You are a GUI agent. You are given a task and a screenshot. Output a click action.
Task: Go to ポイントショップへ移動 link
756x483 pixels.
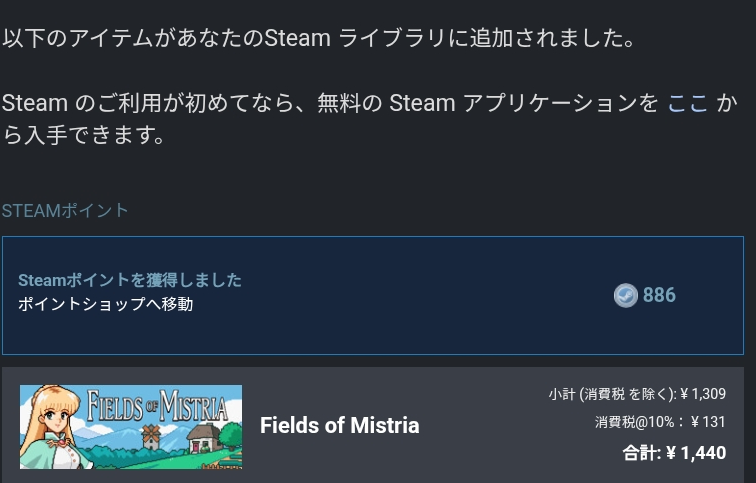(x=106, y=304)
